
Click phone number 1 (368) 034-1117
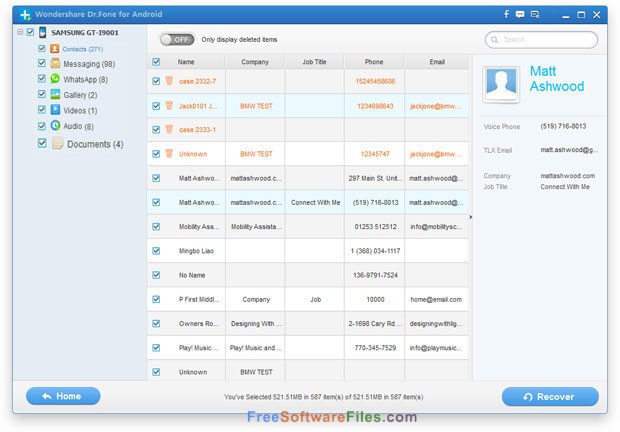[375, 251]
